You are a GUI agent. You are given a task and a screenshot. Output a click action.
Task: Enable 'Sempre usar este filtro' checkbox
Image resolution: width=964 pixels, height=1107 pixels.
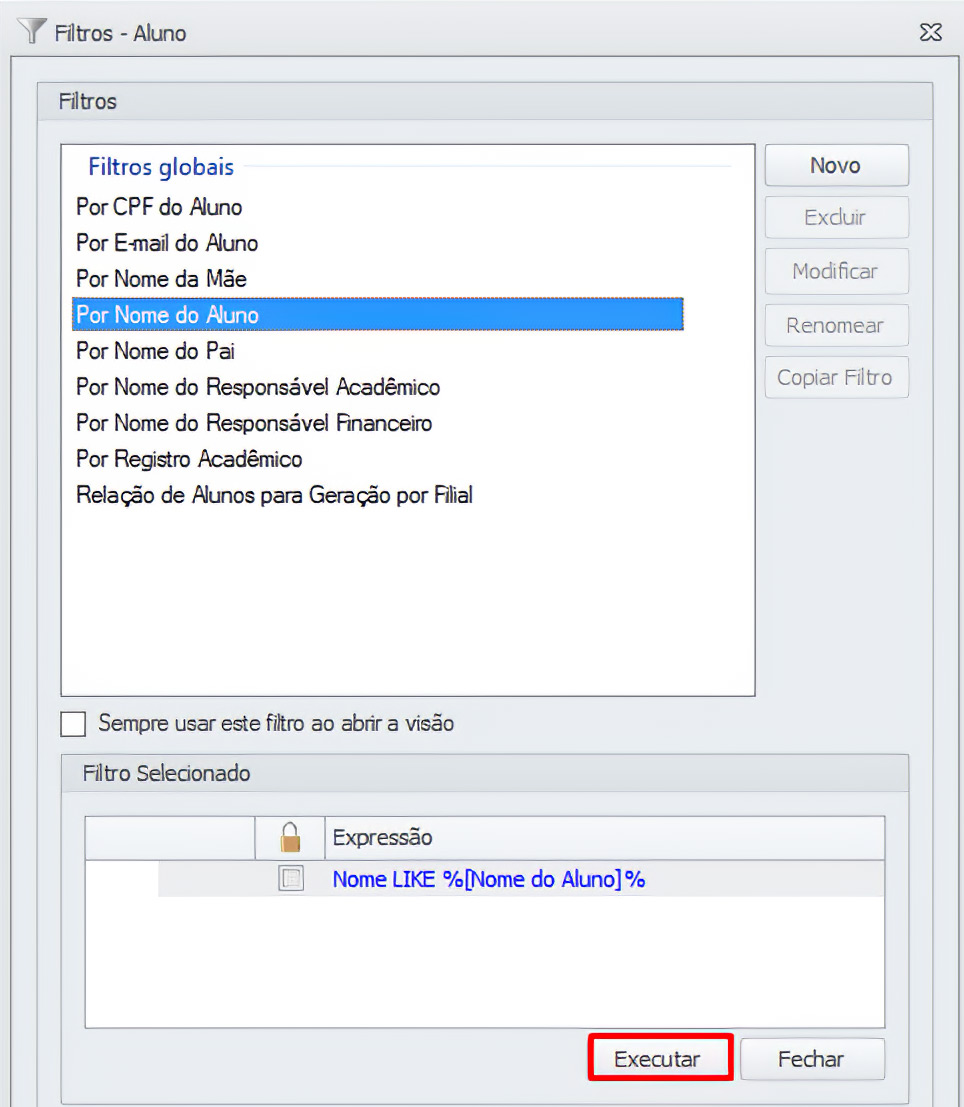74,723
